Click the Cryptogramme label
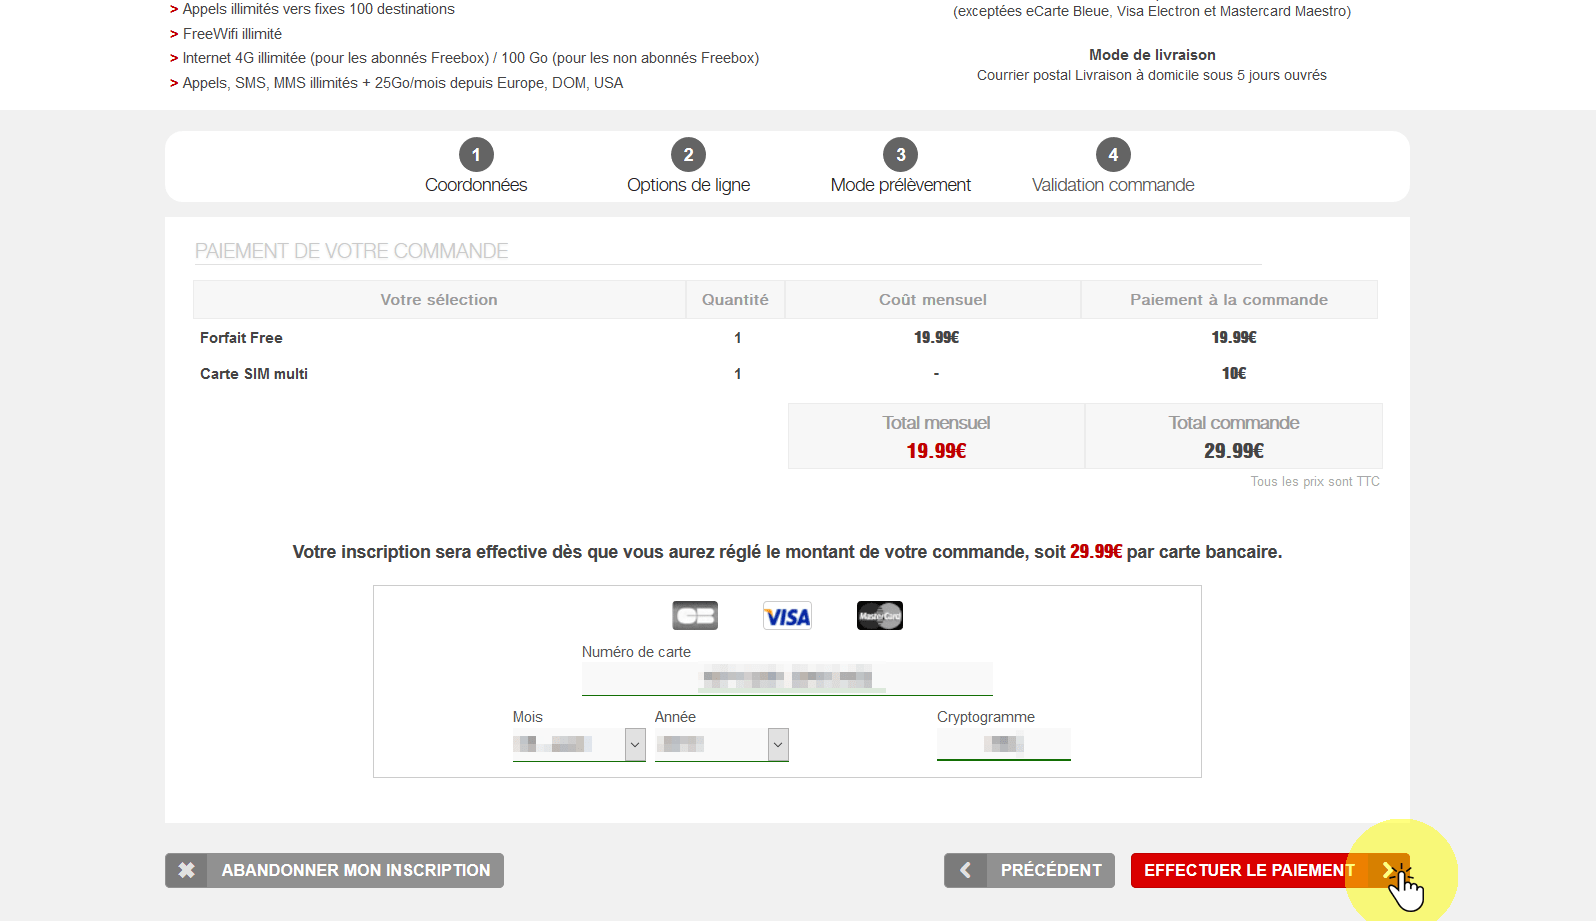 [986, 717]
